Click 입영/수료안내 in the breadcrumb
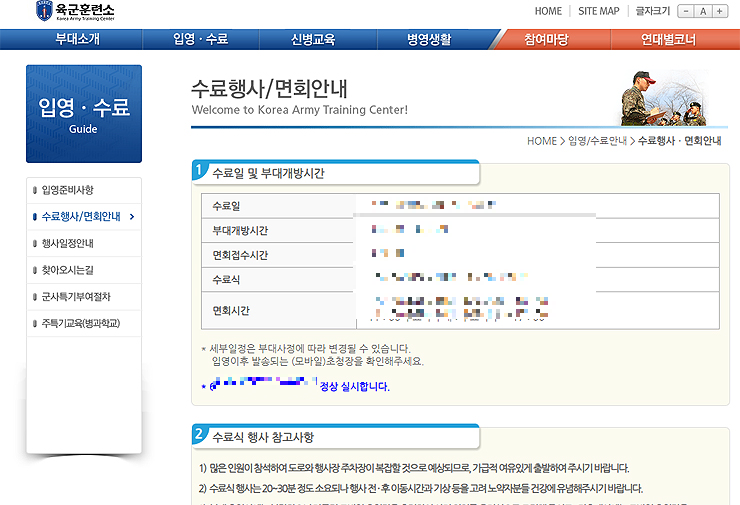This screenshot has height=505, width=740. click(597, 141)
